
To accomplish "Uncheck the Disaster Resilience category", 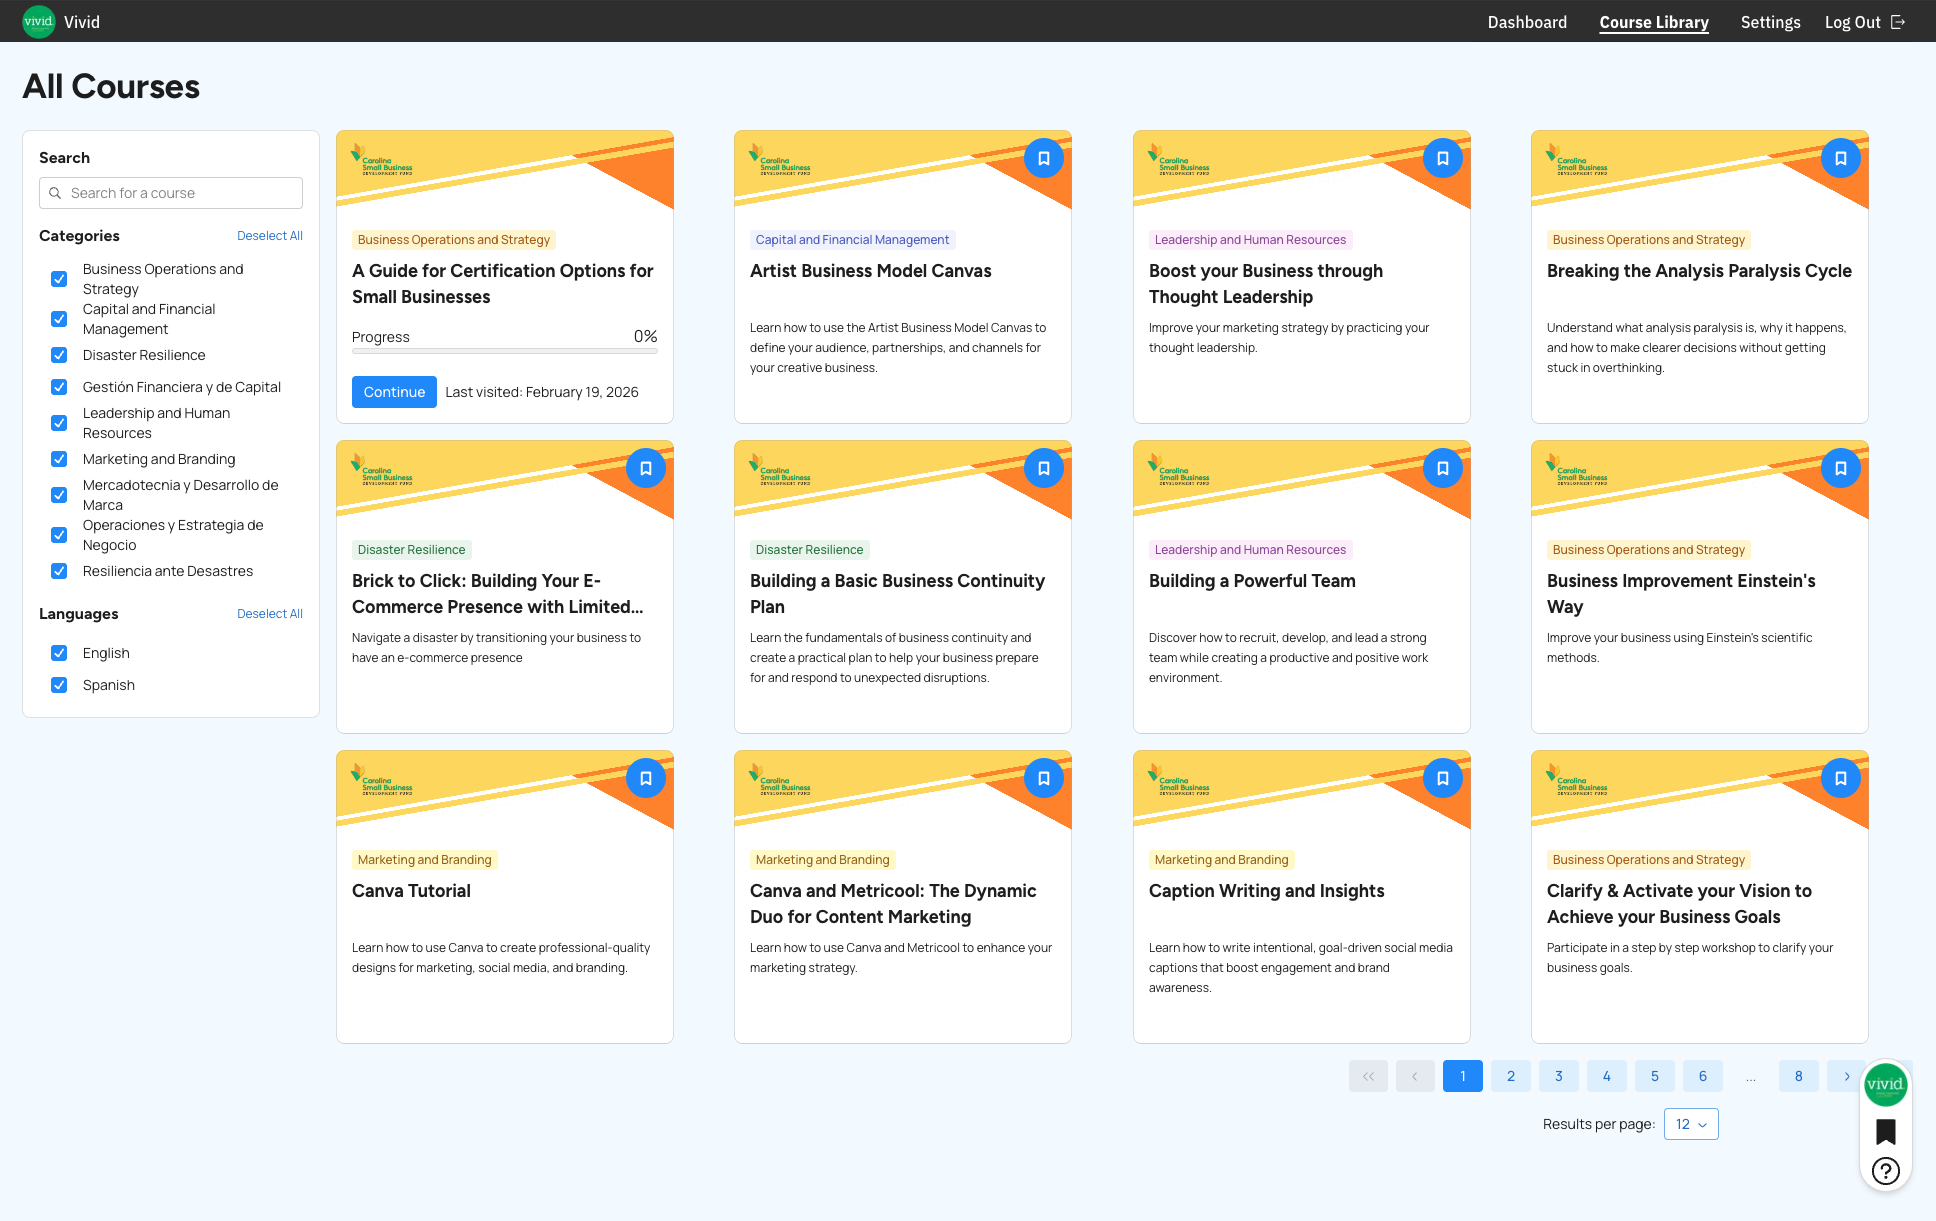I will coord(59,355).
